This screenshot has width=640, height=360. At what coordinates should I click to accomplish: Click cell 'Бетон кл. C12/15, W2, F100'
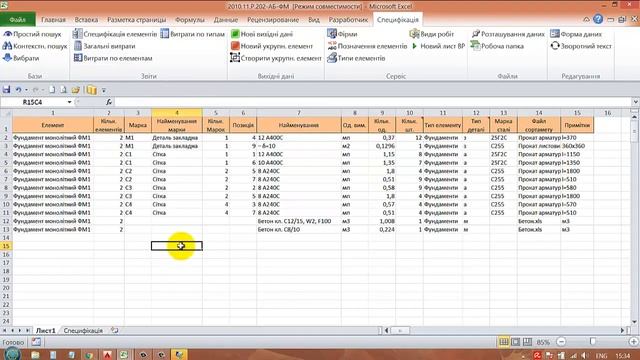pyautogui.click(x=299, y=221)
